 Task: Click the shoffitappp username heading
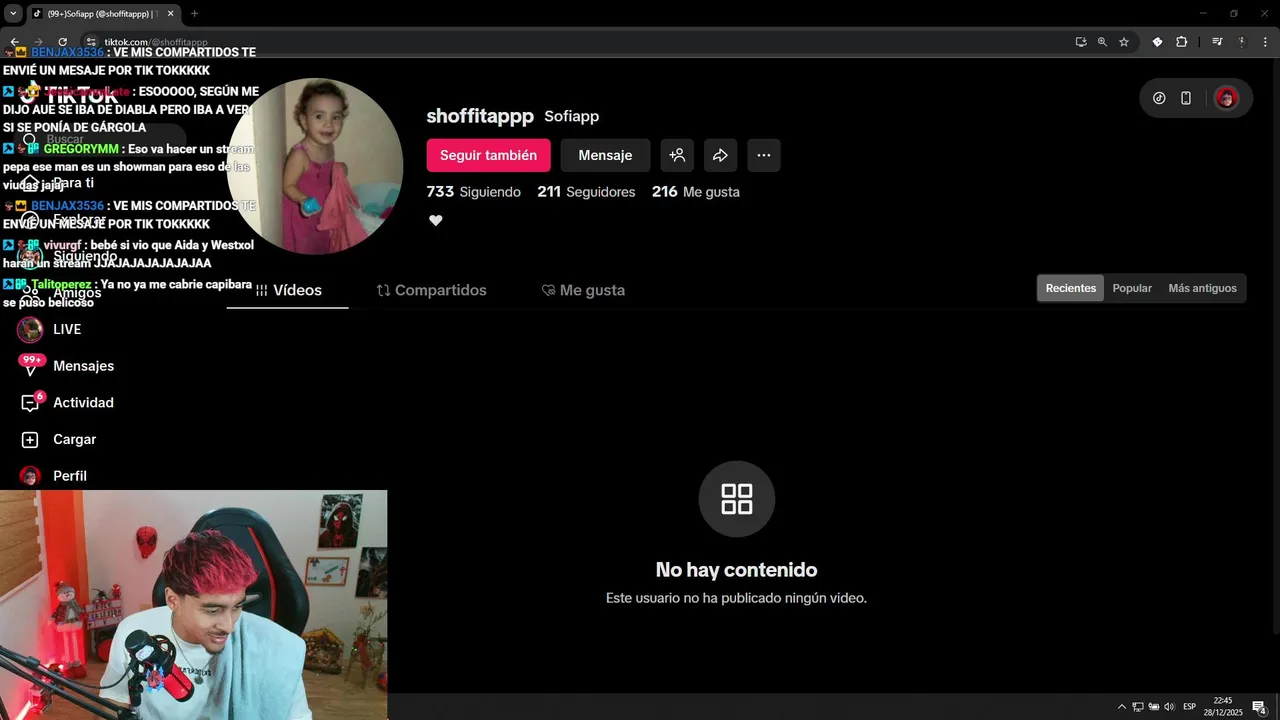(x=480, y=116)
